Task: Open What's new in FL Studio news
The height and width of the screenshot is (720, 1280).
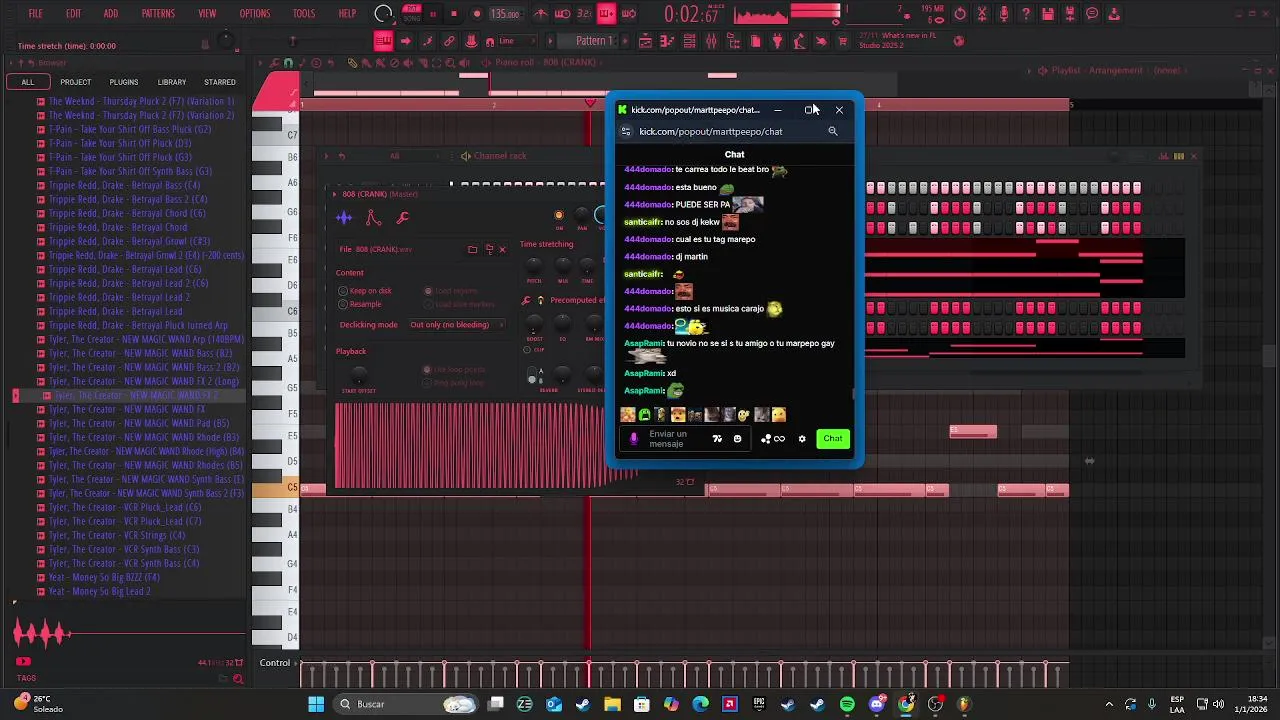Action: coord(896,41)
